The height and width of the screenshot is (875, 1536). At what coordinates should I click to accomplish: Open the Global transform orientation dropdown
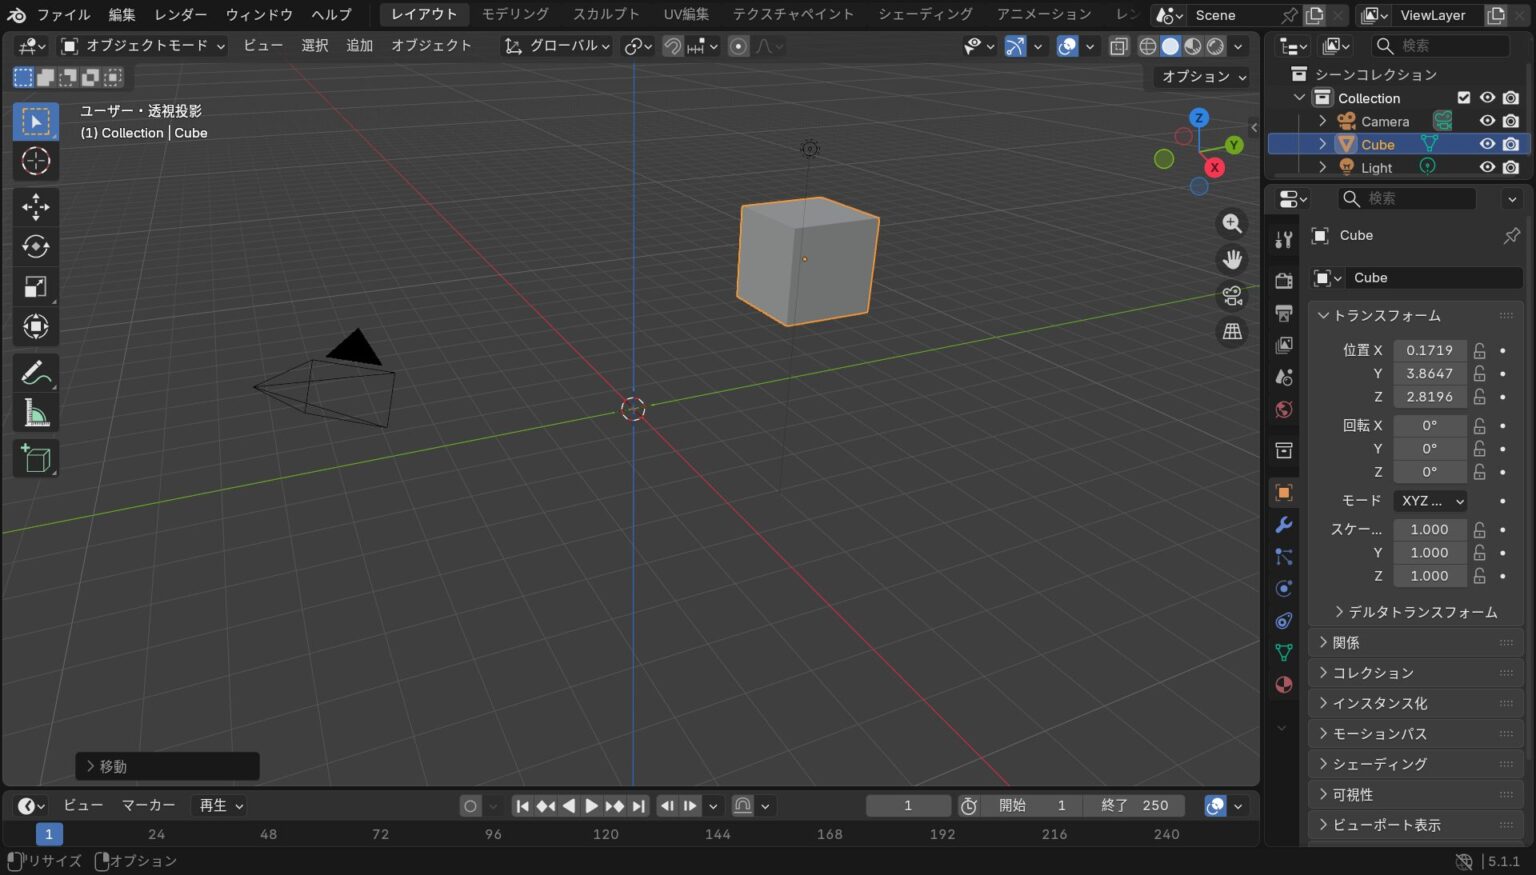pos(557,46)
